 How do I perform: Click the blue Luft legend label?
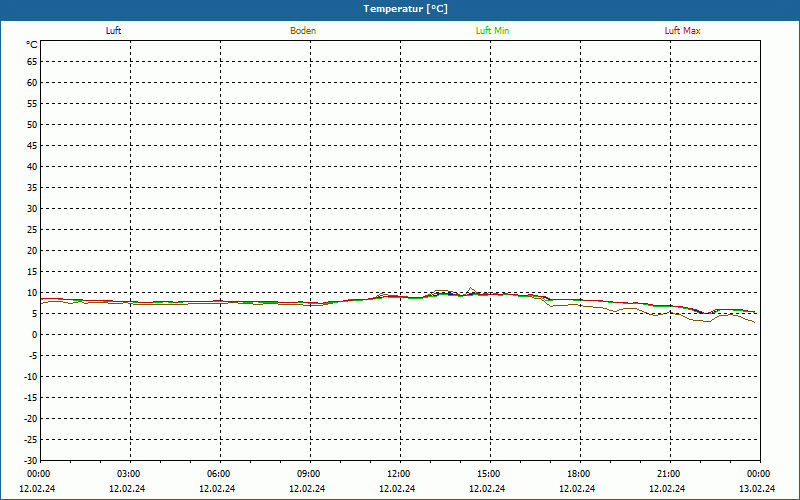(113, 31)
